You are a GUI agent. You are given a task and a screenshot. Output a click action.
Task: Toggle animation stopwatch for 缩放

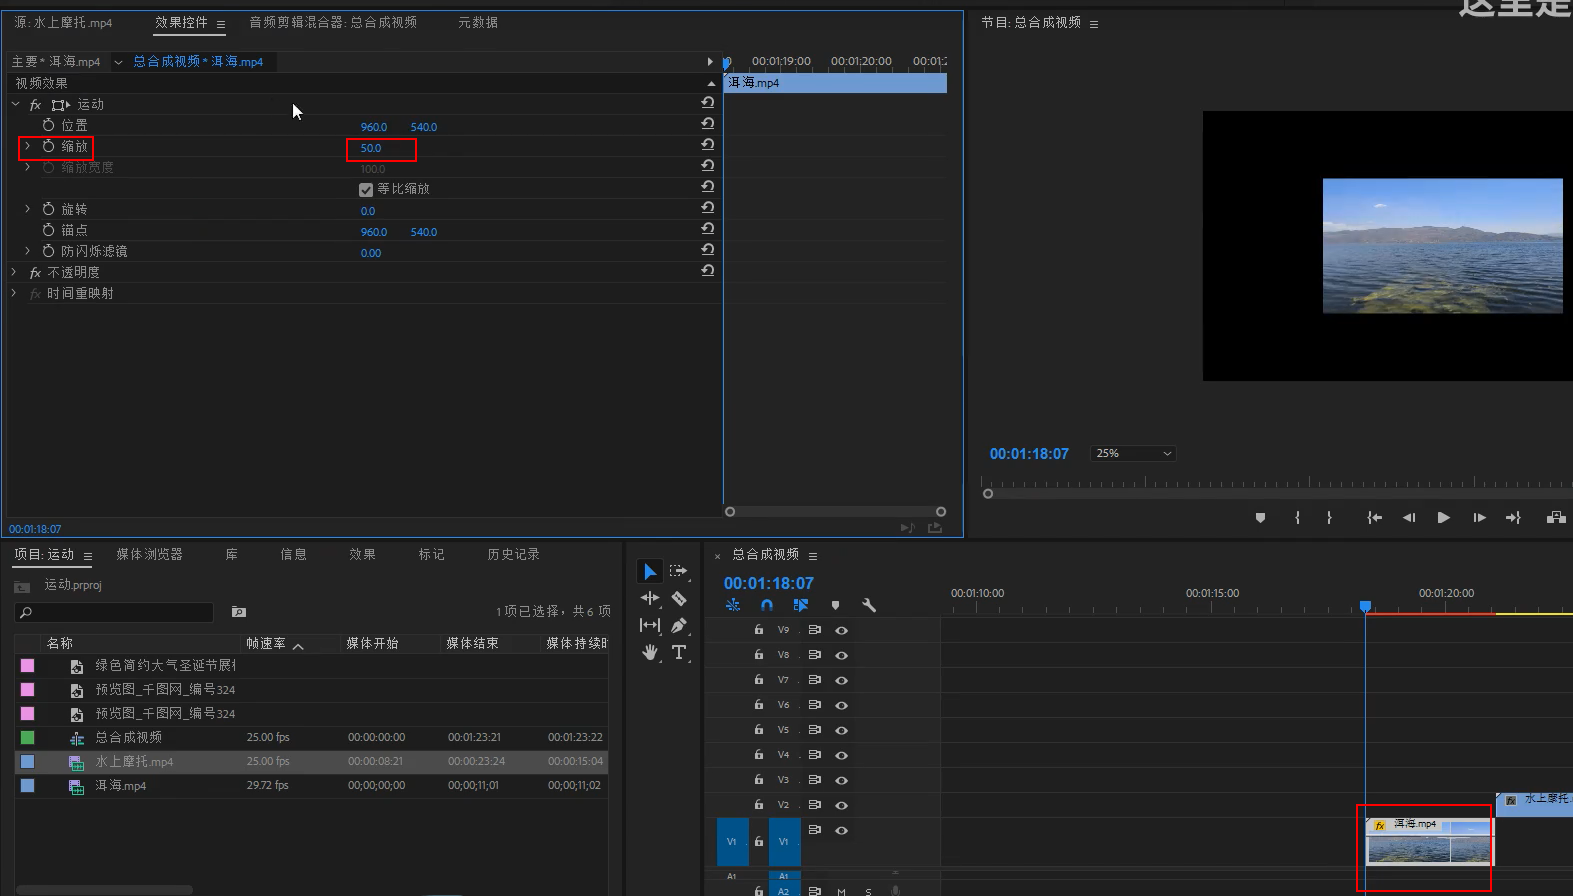pyautogui.click(x=49, y=146)
